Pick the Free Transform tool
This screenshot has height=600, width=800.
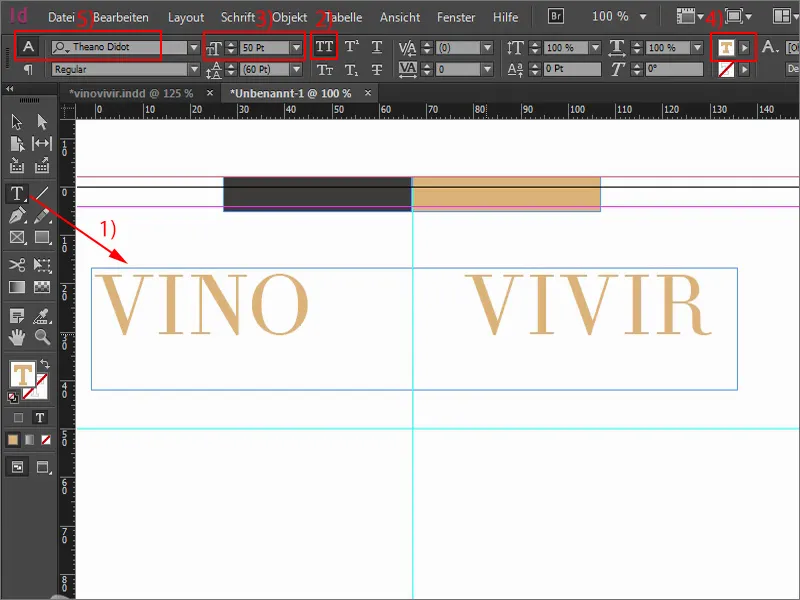[x=42, y=265]
